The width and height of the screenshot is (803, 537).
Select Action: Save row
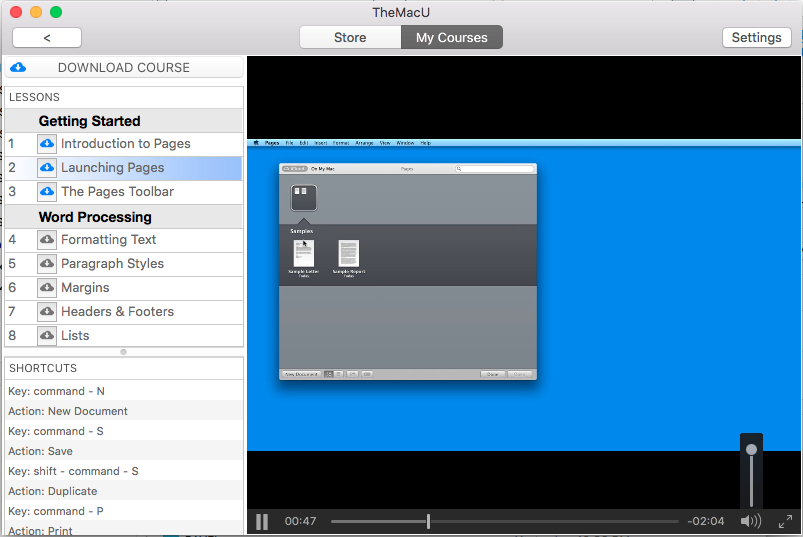tap(124, 451)
